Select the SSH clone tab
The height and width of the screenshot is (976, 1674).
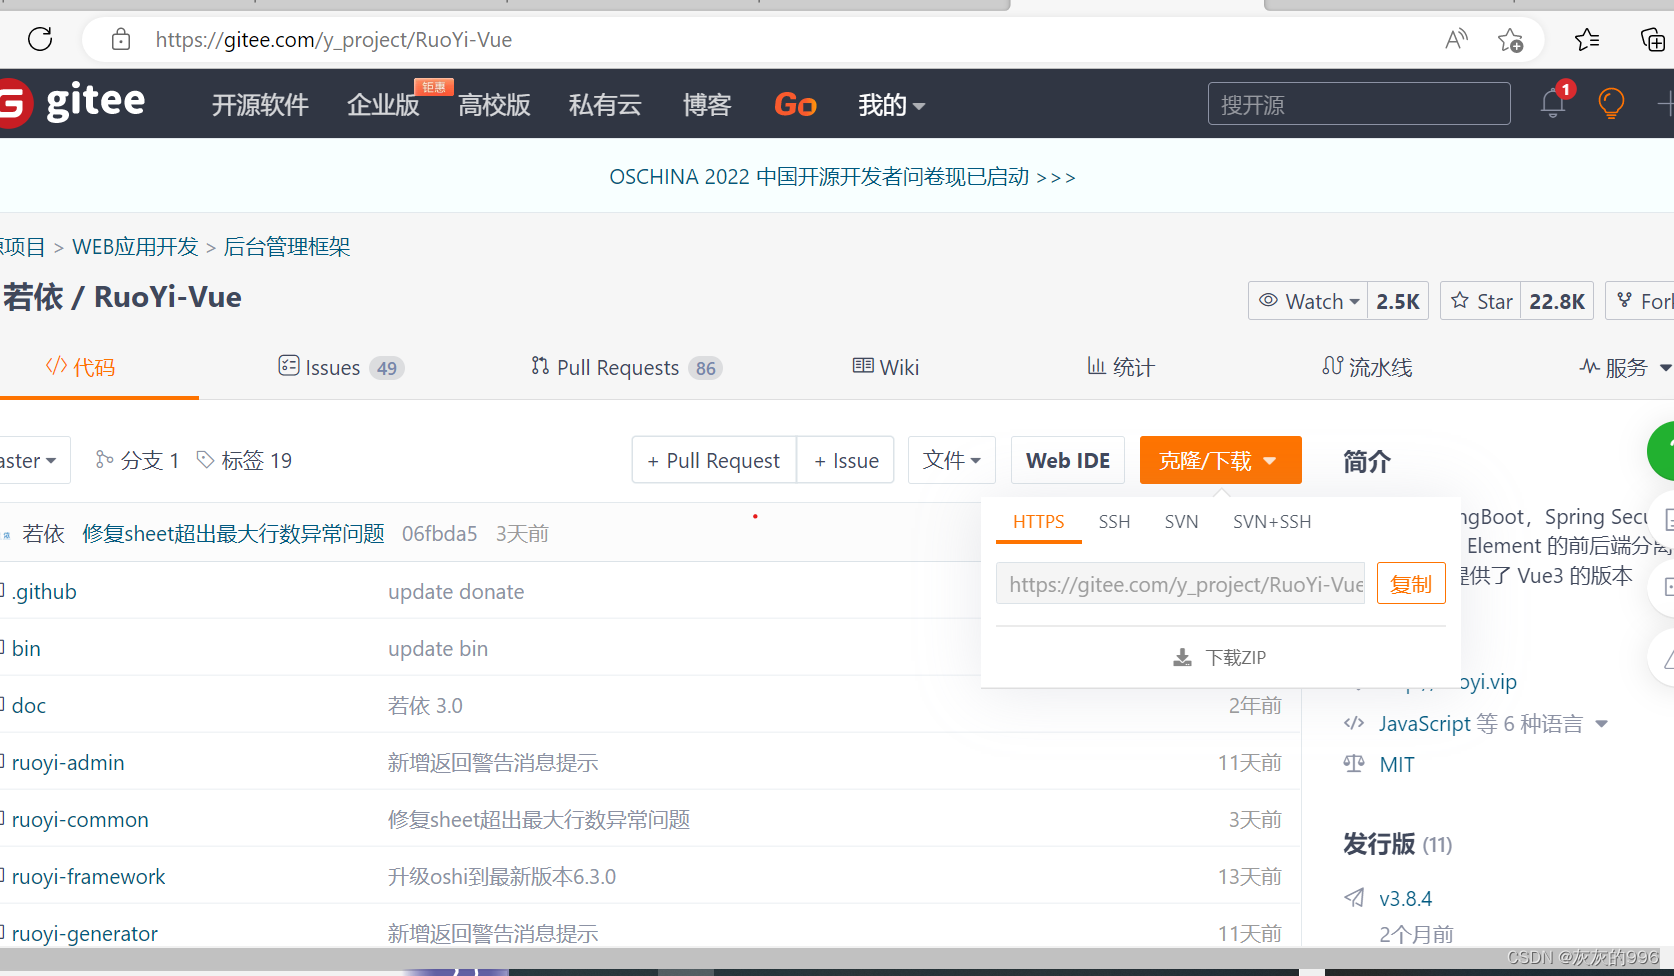point(1114,522)
